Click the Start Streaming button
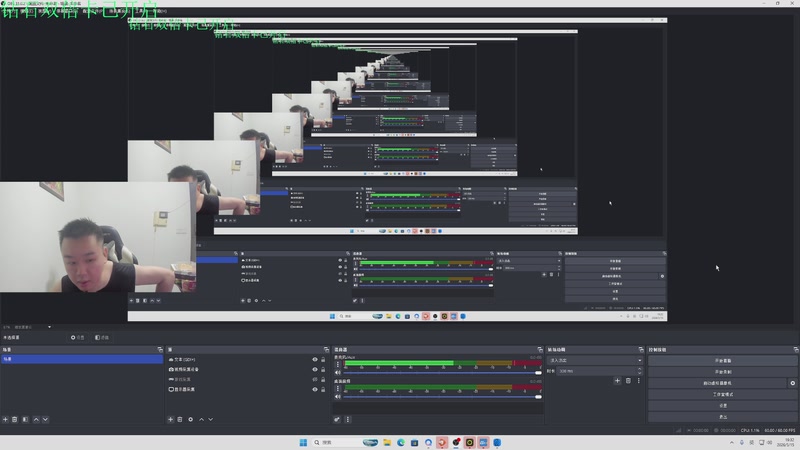 [x=722, y=361]
